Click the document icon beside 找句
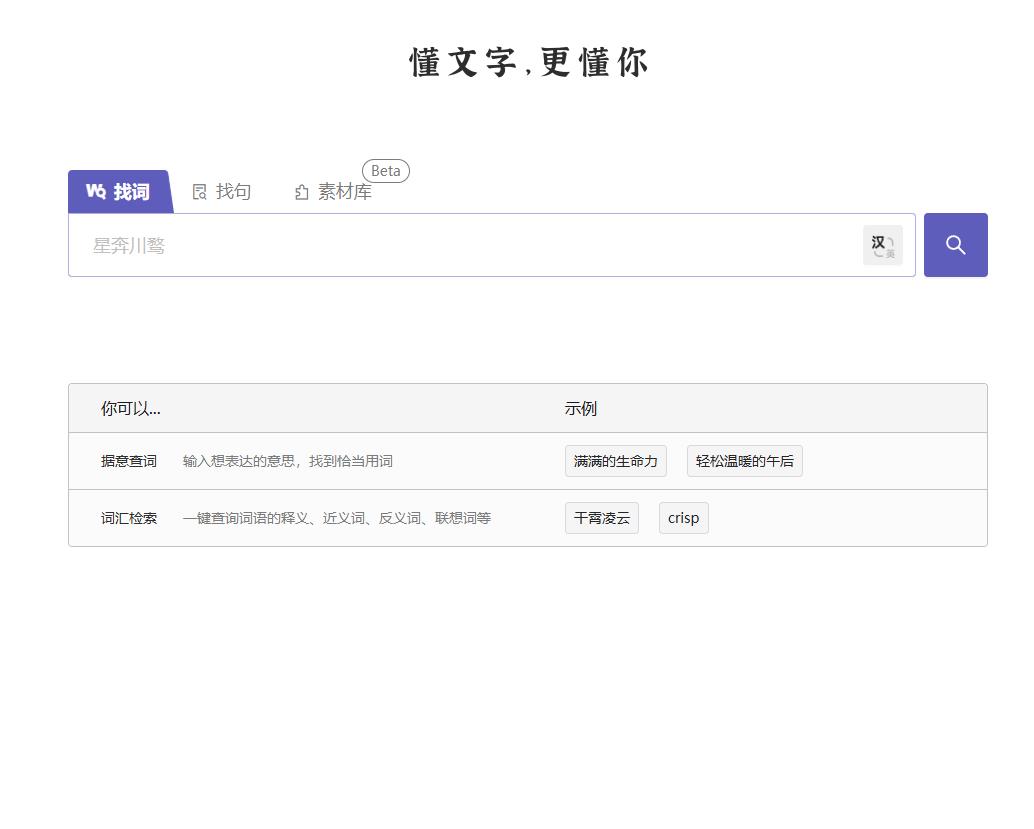This screenshot has width=1034, height=829. pyautogui.click(x=200, y=191)
